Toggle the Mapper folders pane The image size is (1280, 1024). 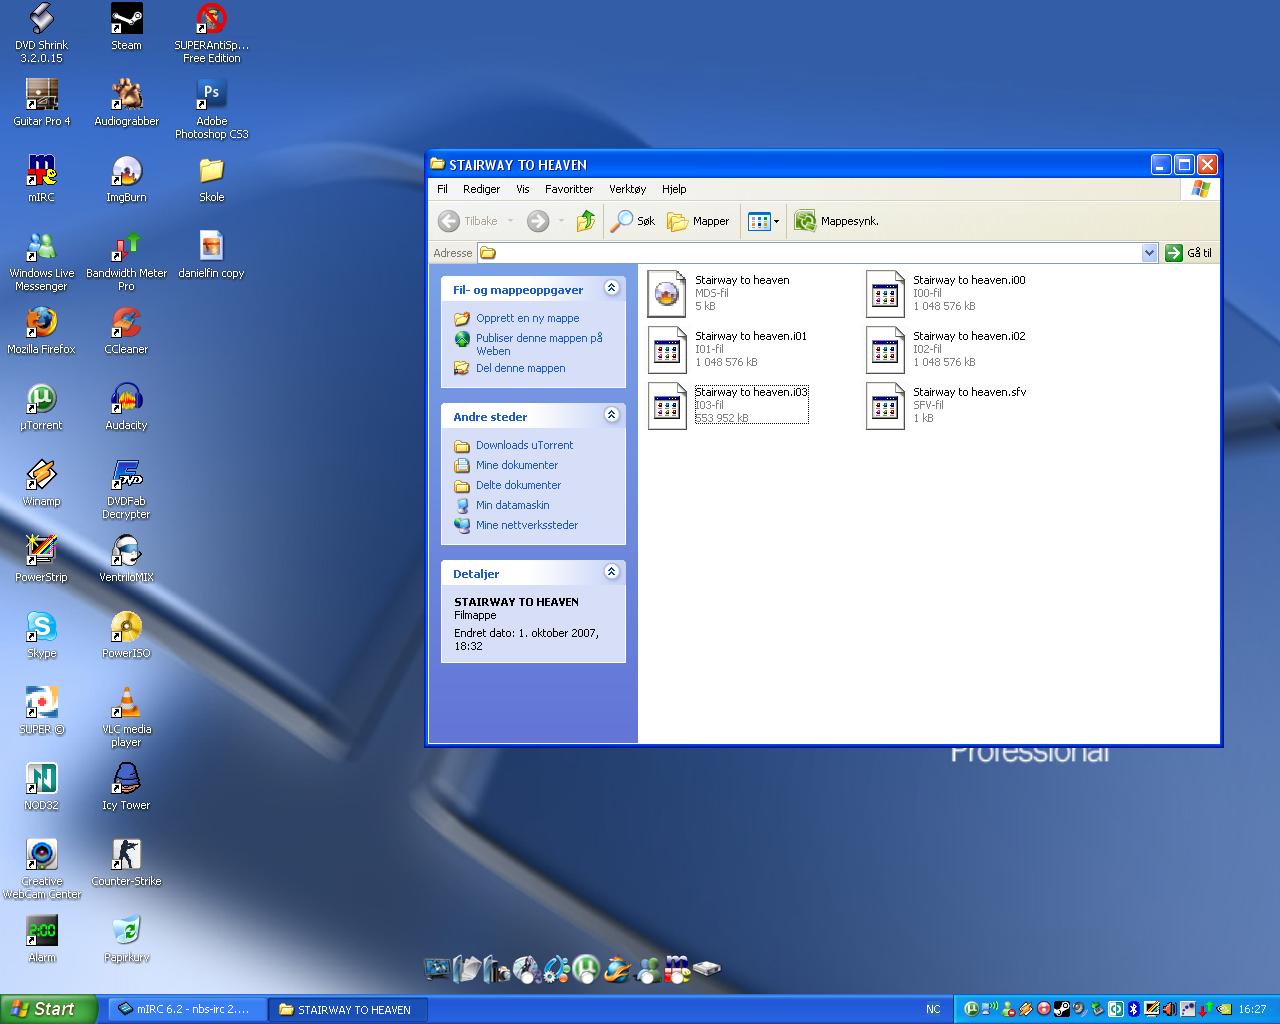pos(699,221)
